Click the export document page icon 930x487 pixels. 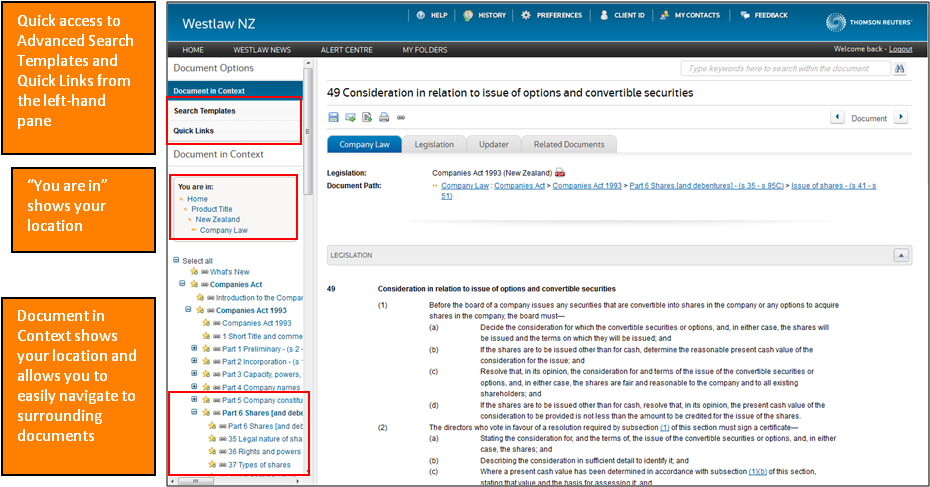367,117
